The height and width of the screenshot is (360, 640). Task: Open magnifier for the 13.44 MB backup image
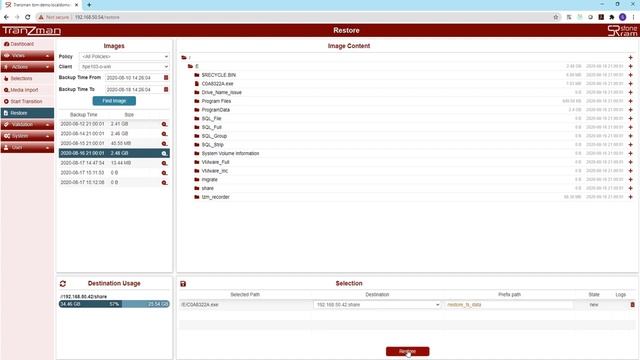click(164, 163)
